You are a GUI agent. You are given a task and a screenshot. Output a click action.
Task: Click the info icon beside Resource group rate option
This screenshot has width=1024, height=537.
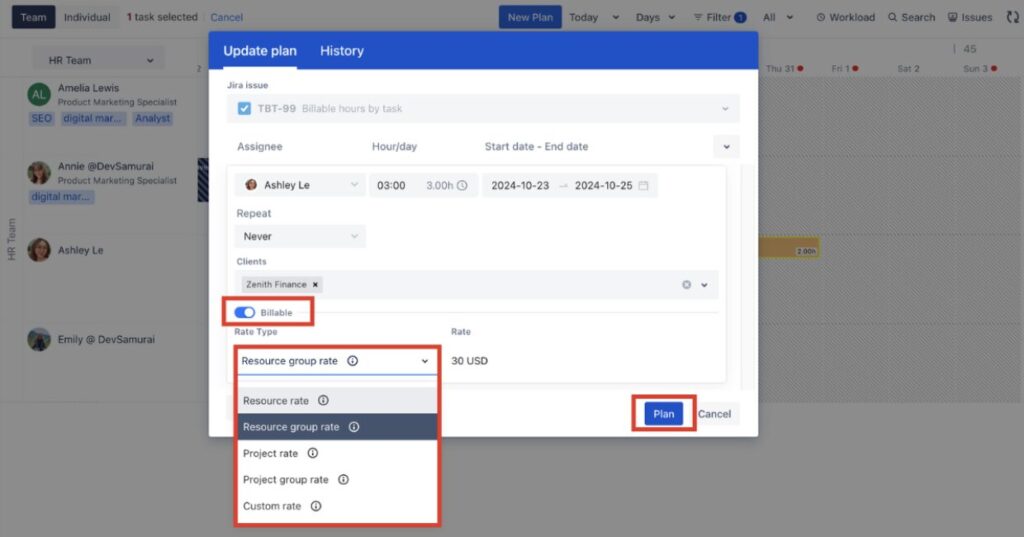pos(354,427)
